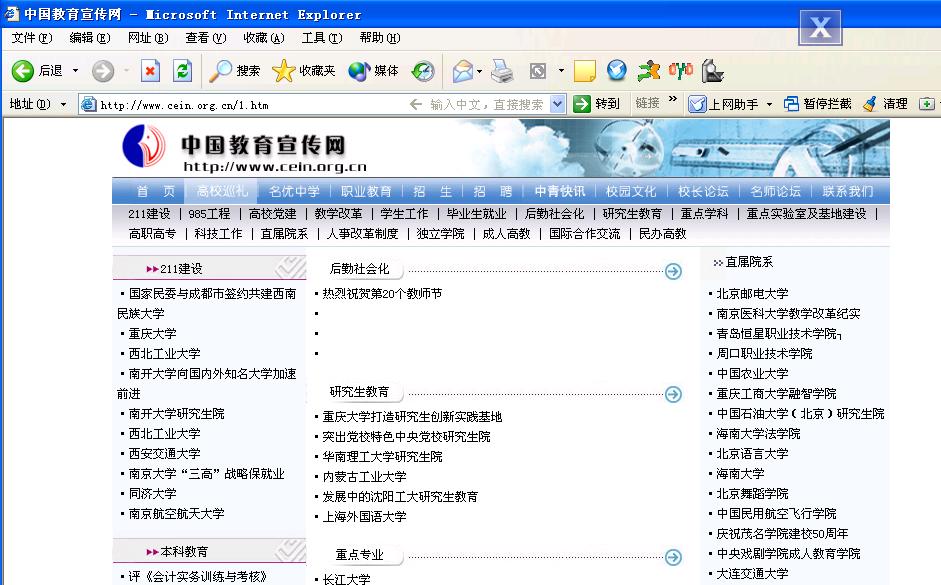Select the 职业教育 navigation tab
The height and width of the screenshot is (585, 941).
[366, 191]
